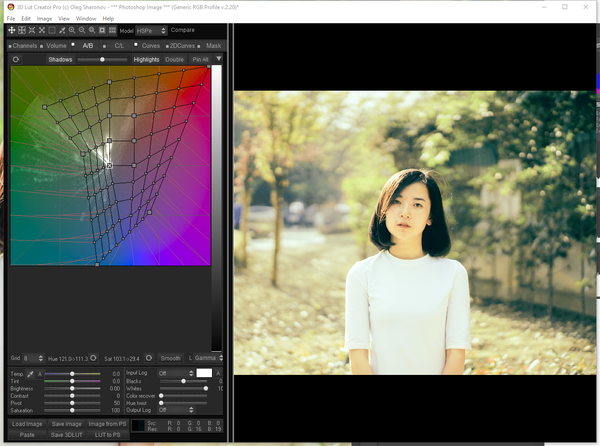
Task: Switch to the Channels tab
Action: 23,46
